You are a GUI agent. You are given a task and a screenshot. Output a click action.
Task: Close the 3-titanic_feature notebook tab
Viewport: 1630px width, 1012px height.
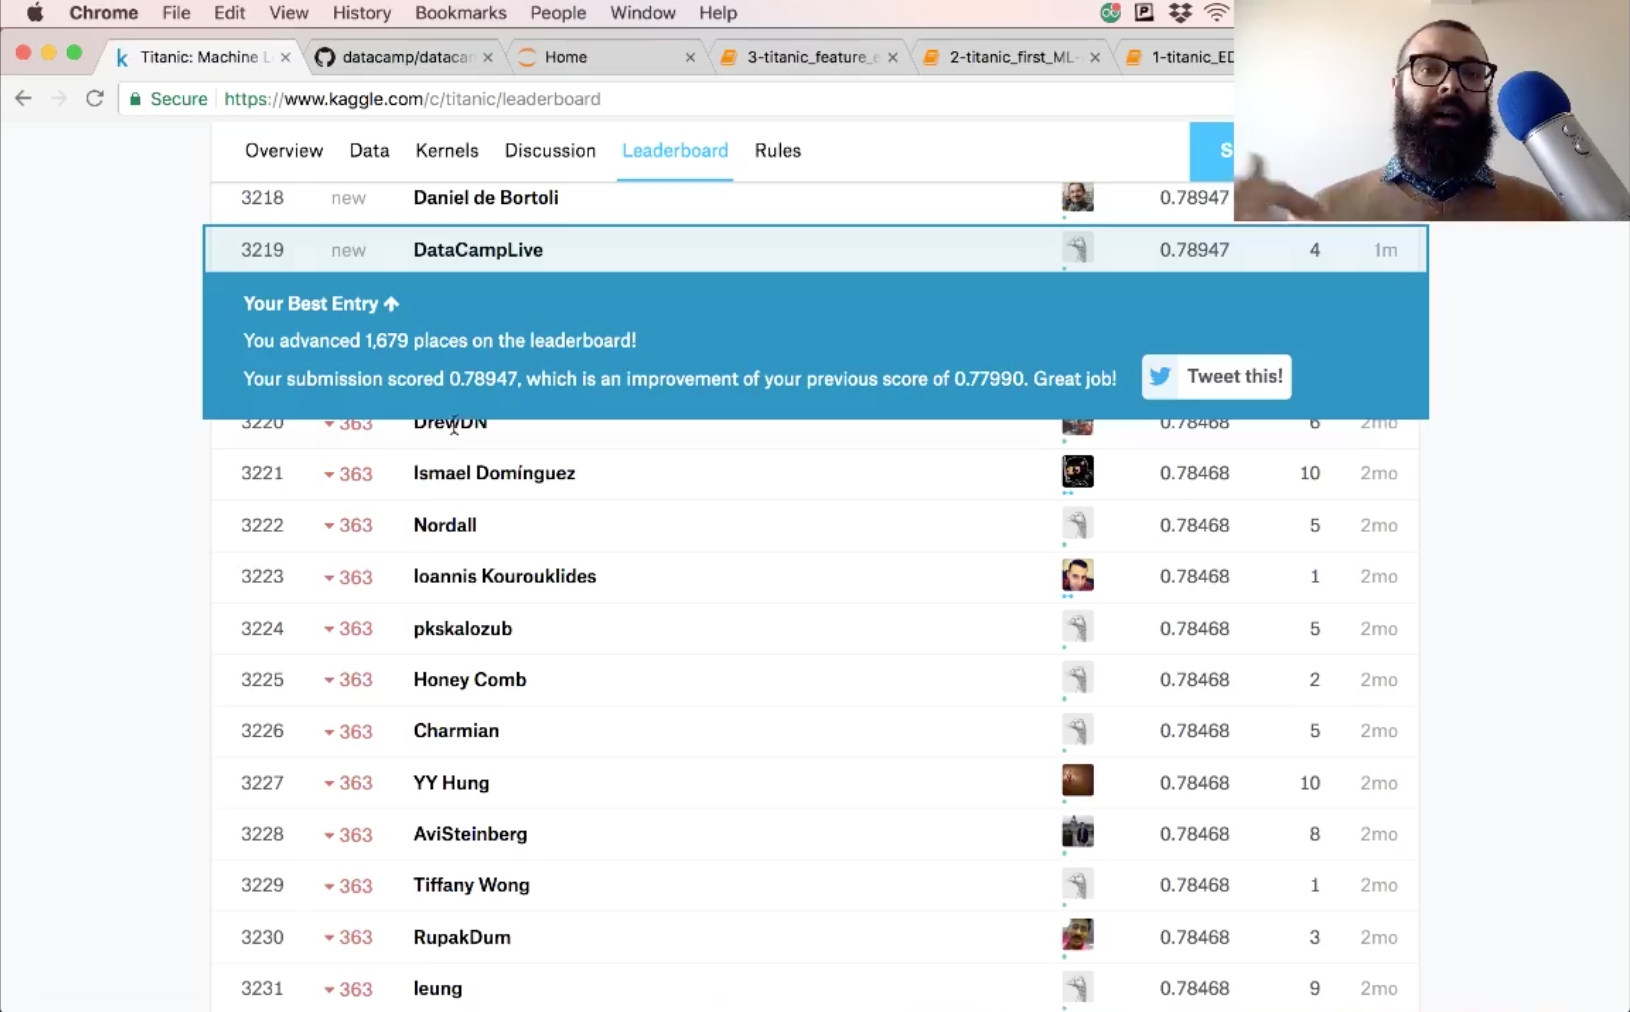coord(892,57)
